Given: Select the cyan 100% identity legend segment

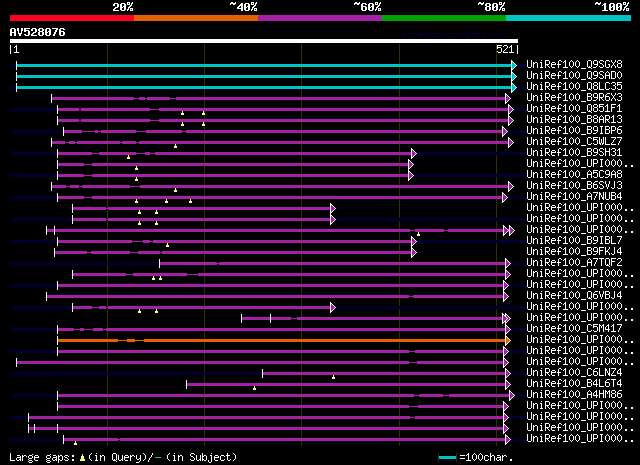Looking at the screenshot, I should pyautogui.click(x=569, y=18).
